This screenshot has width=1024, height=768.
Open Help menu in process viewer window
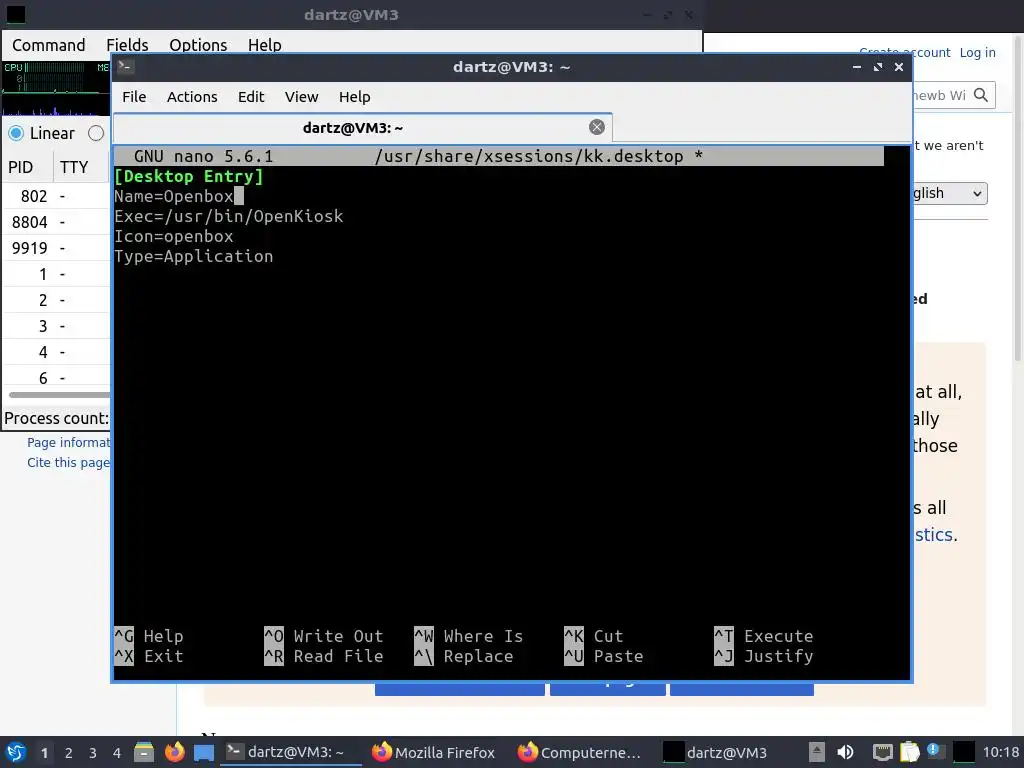coord(264,45)
